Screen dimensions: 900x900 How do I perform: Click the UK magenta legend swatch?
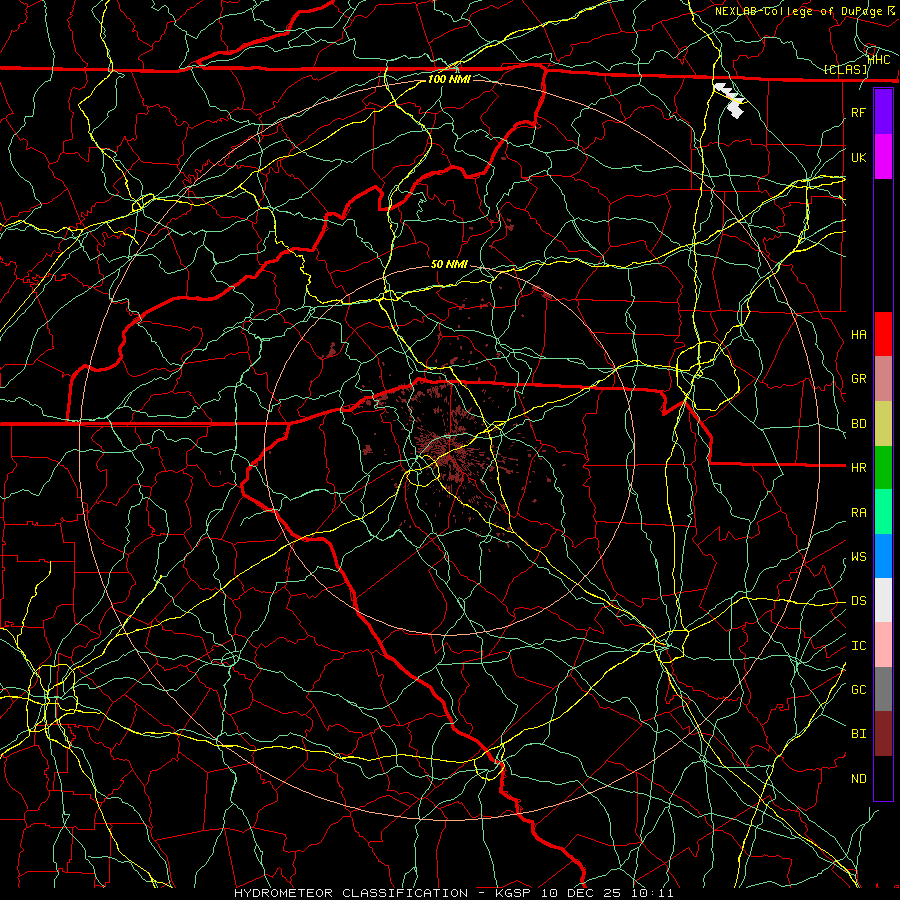883,157
